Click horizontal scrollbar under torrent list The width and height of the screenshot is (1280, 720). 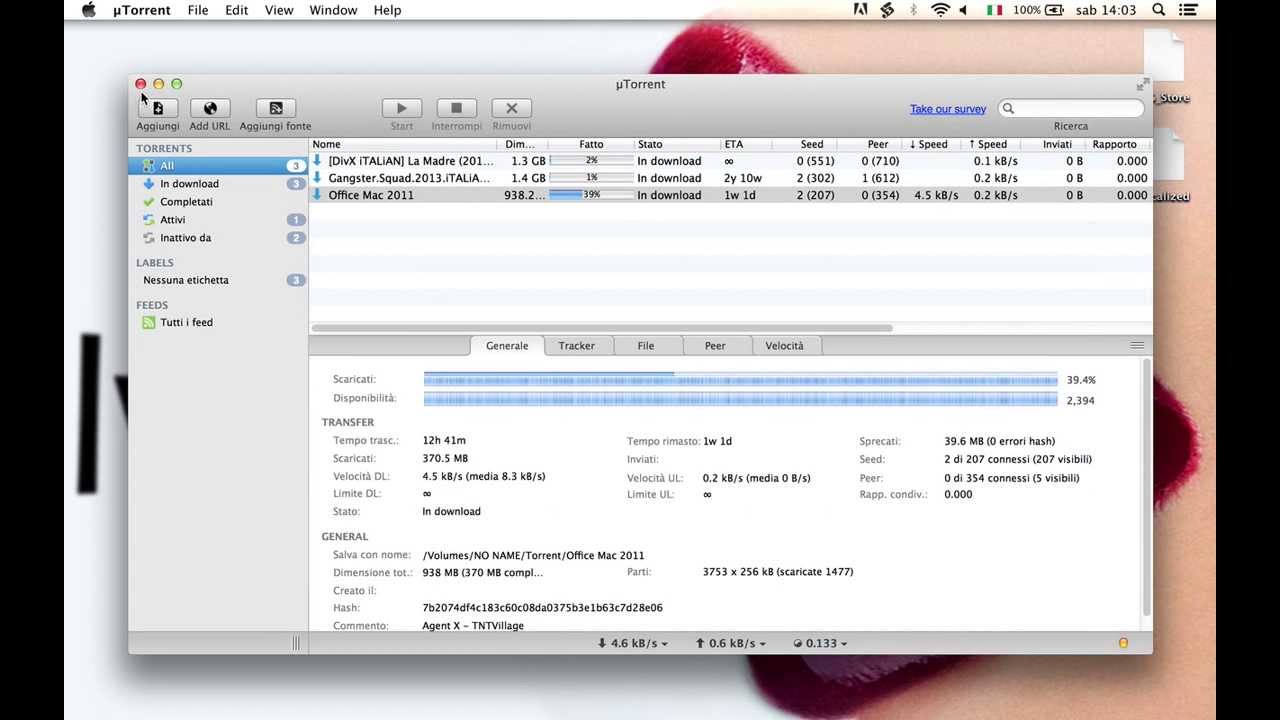tap(602, 328)
